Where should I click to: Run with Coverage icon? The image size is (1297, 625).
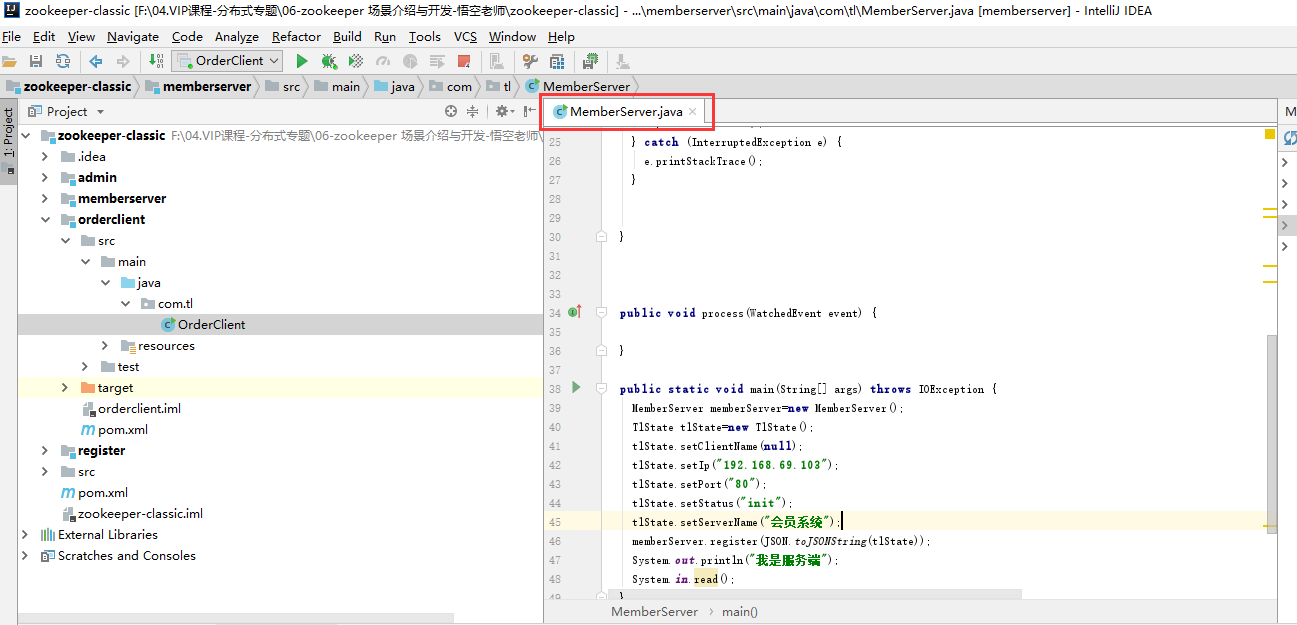[x=356, y=61]
